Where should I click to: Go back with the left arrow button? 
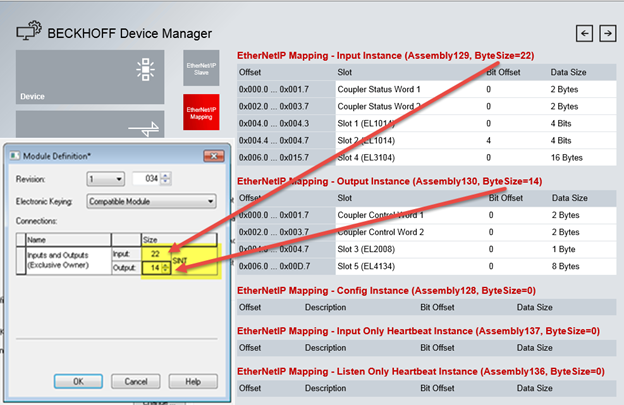click(584, 33)
